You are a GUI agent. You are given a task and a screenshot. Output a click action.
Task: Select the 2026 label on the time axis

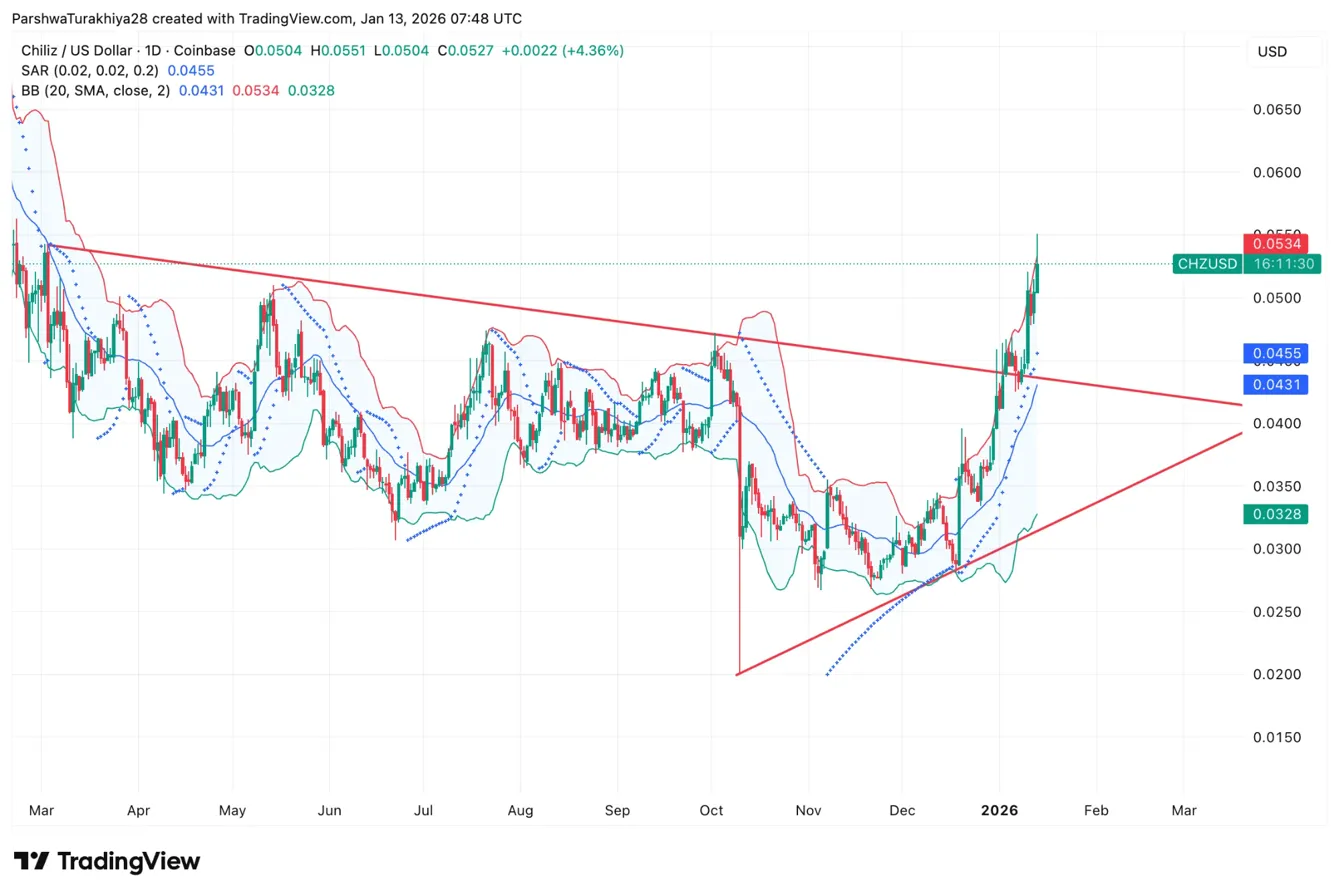click(999, 811)
